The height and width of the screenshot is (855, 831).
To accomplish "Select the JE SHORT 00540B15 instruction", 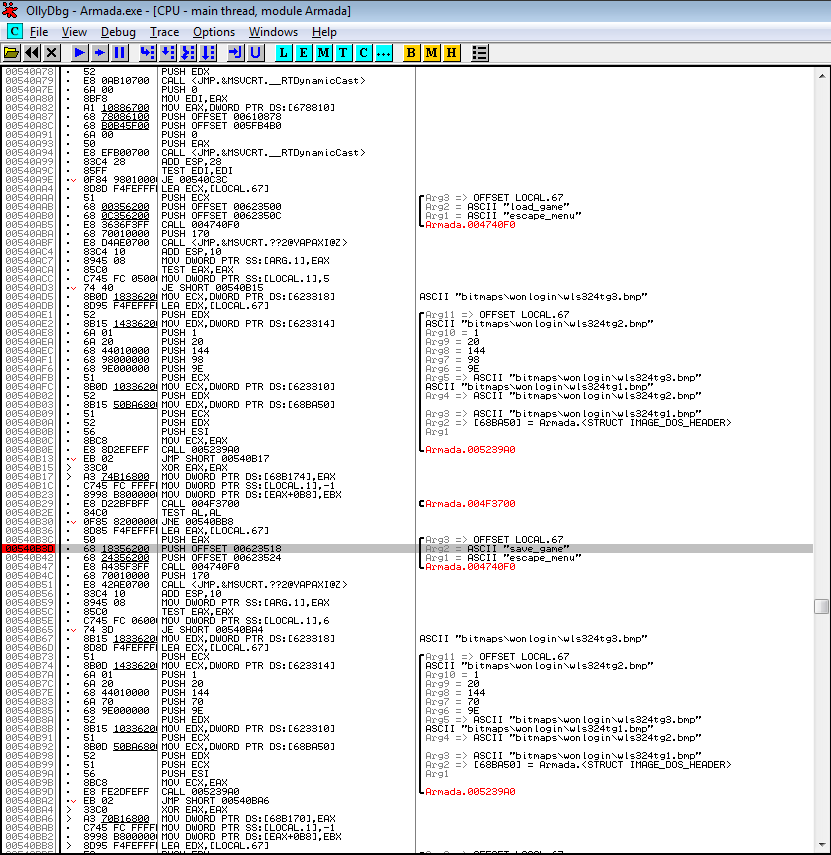I will point(212,287).
